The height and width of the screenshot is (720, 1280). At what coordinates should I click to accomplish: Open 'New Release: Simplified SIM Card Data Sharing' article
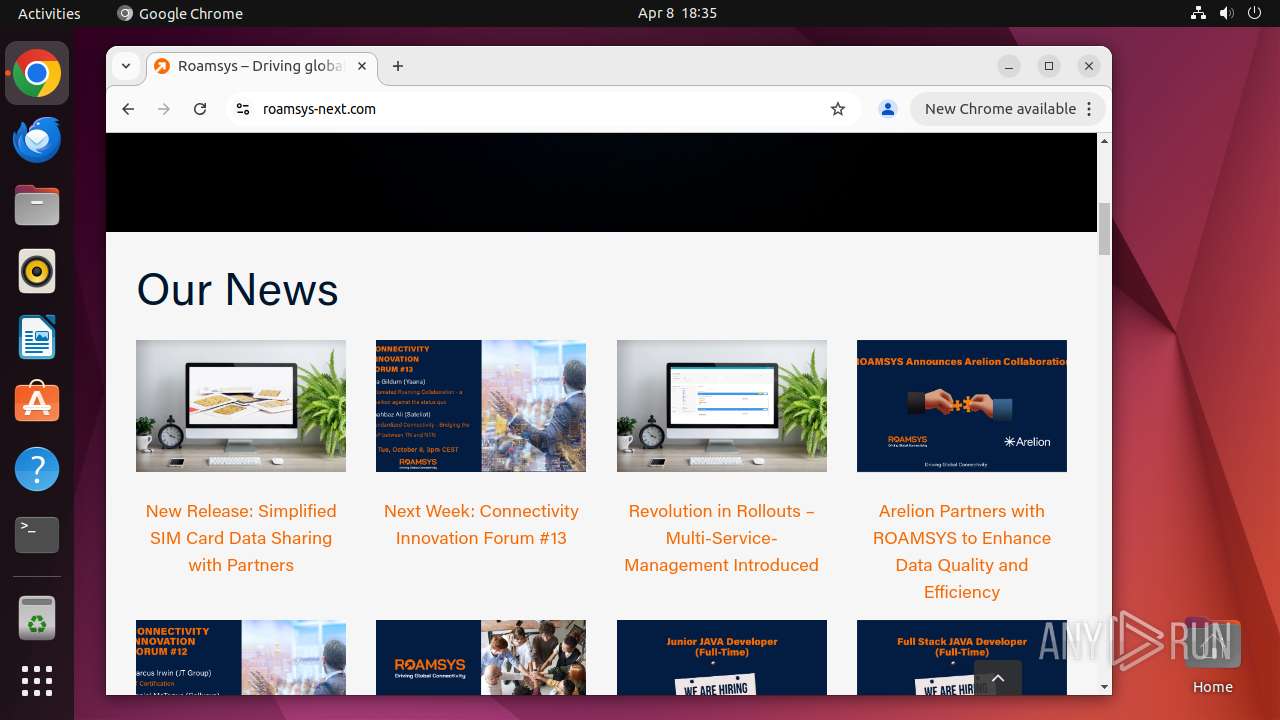pos(241,538)
